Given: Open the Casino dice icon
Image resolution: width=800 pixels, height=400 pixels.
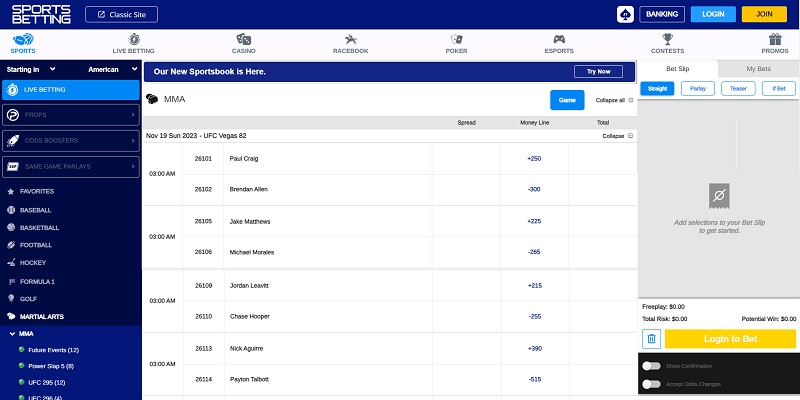Looking at the screenshot, I should 243,39.
